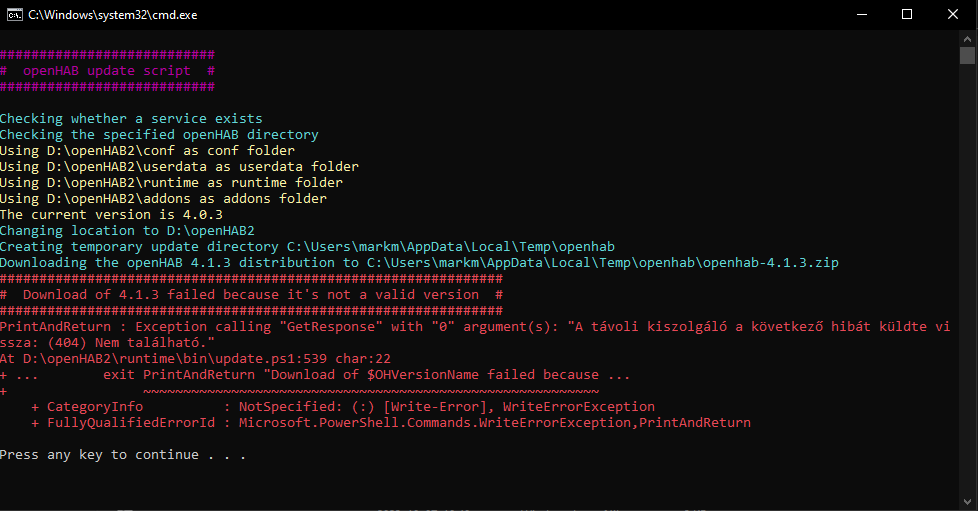Minimize the cmd.exe window
Image resolution: width=978 pixels, height=511 pixels.
pos(860,14)
